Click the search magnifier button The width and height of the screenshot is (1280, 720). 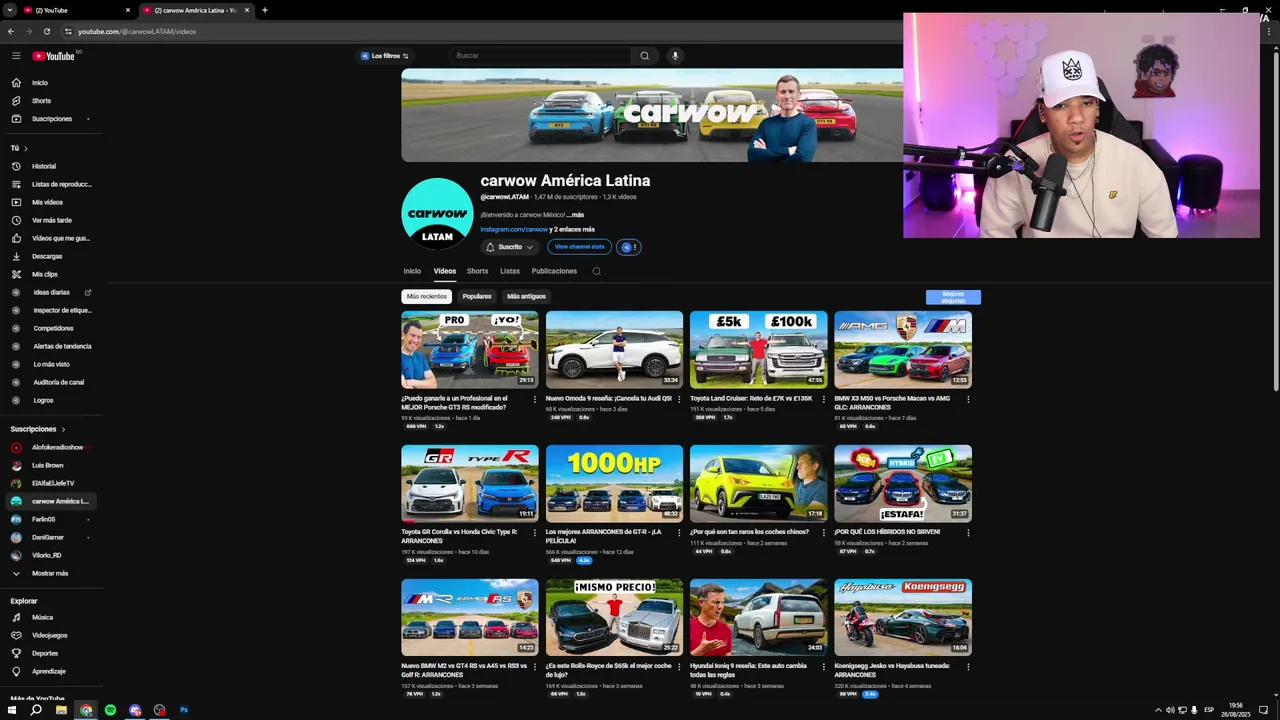pyautogui.click(x=645, y=56)
